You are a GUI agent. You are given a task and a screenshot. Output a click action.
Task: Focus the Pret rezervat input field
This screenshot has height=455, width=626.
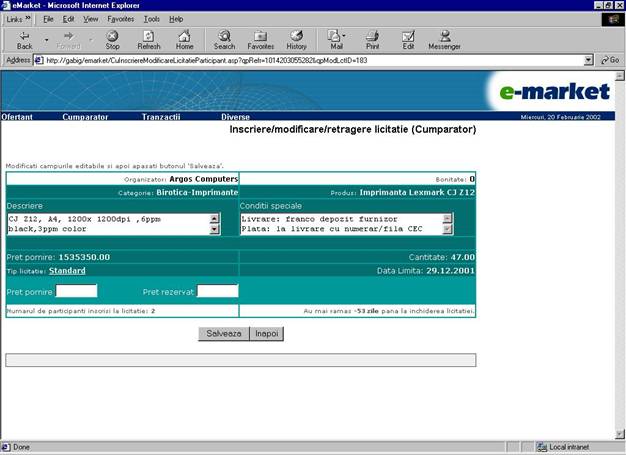(x=217, y=291)
